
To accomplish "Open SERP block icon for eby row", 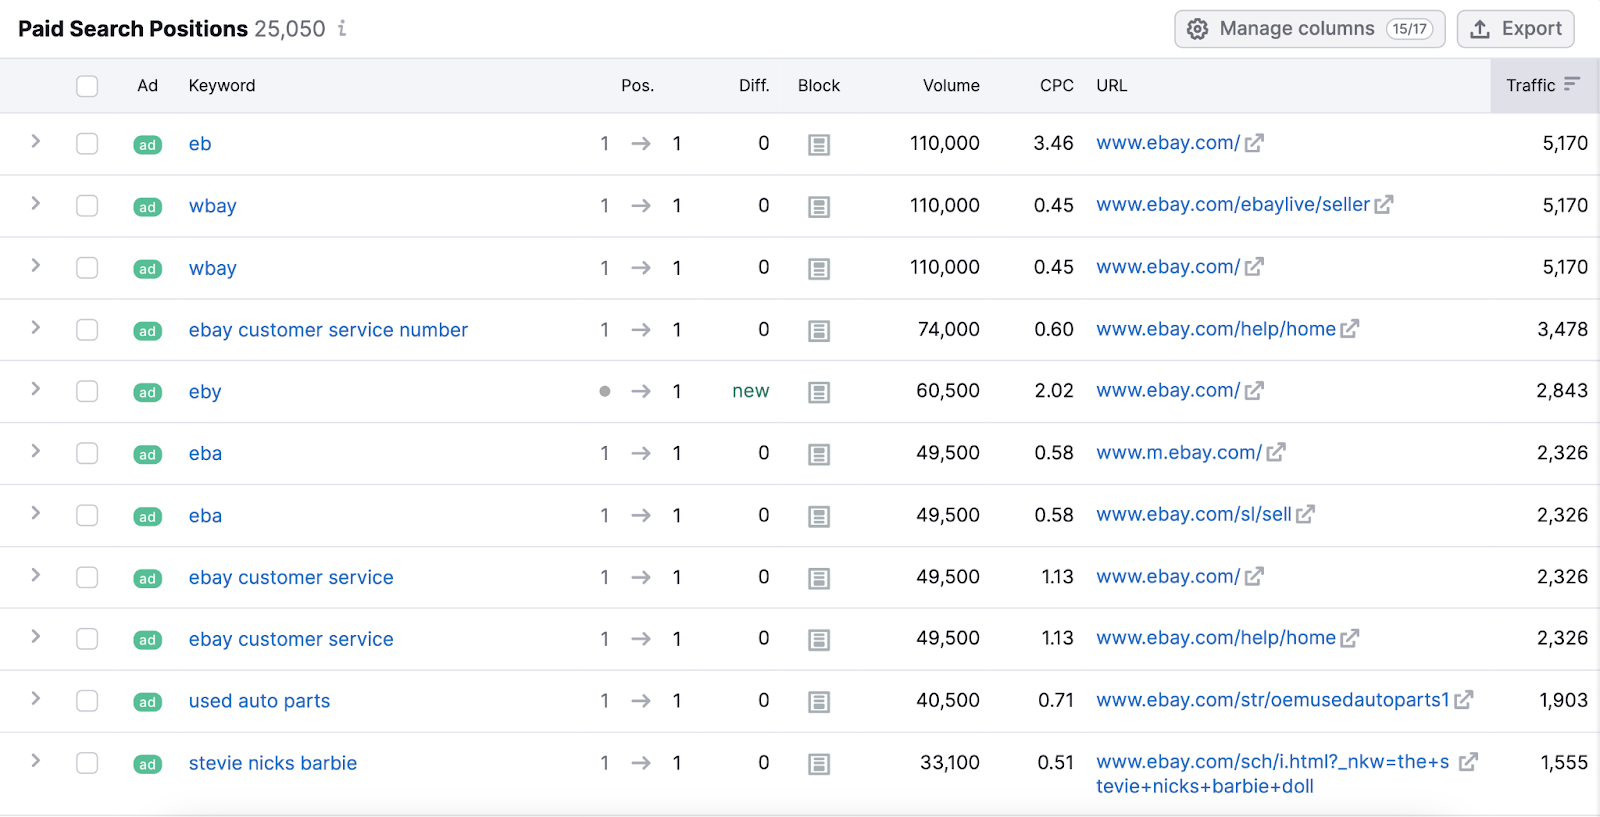I will 819,393.
